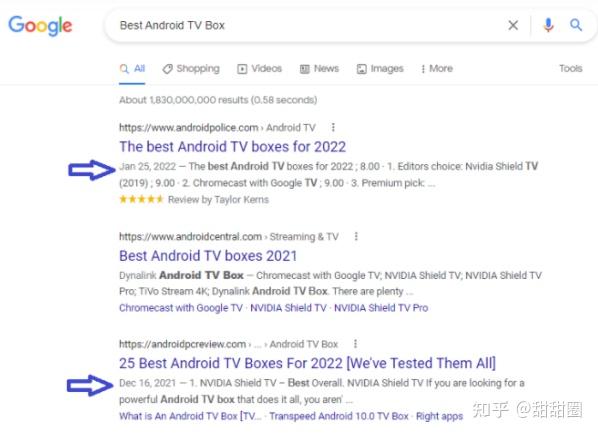Select the All results tab
Screen dimensions: 598x434
(x=132, y=69)
